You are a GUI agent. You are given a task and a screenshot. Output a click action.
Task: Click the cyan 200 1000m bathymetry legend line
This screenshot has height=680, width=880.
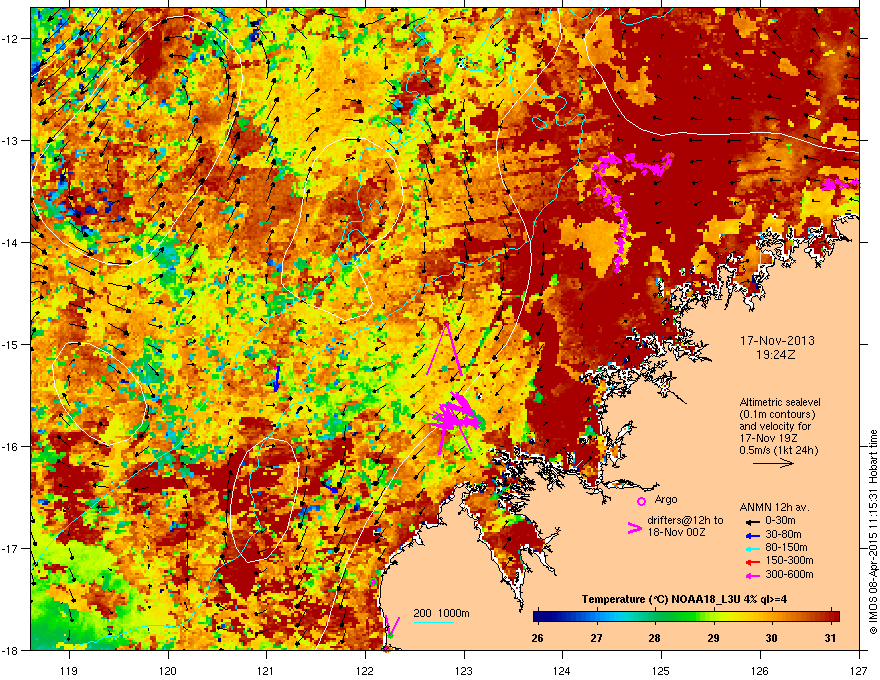pyautogui.click(x=433, y=622)
